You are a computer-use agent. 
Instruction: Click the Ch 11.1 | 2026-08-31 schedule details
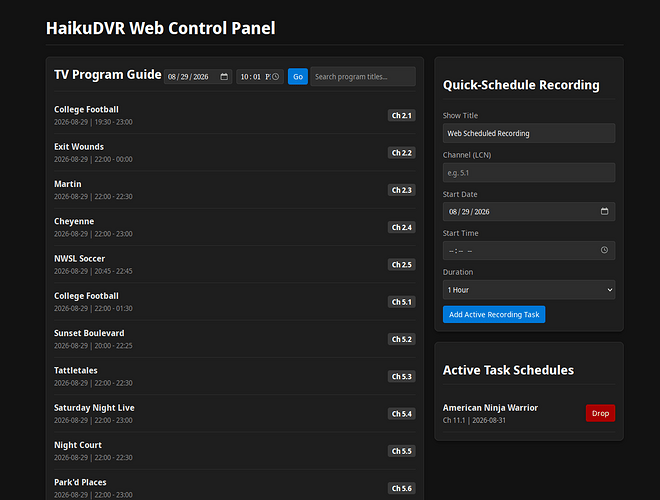click(x=474, y=420)
